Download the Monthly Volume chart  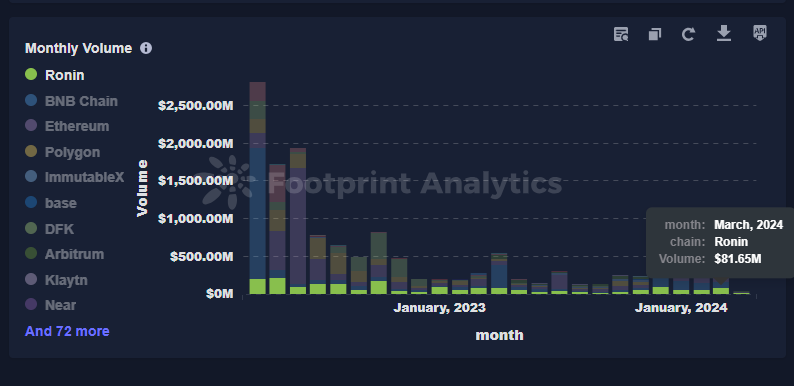click(x=724, y=33)
